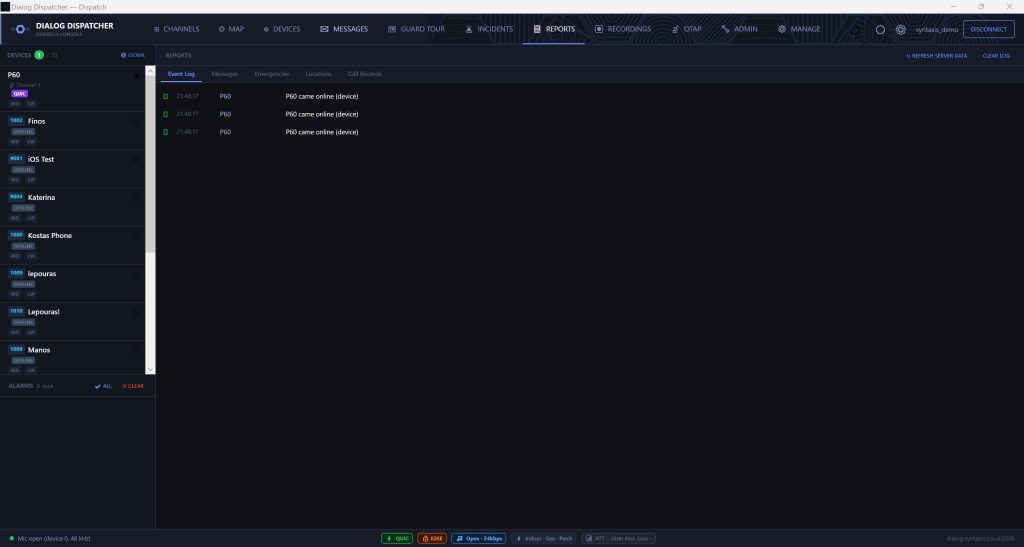Click the notification bell icon
The width and height of the screenshot is (1024, 547).
point(856,29)
